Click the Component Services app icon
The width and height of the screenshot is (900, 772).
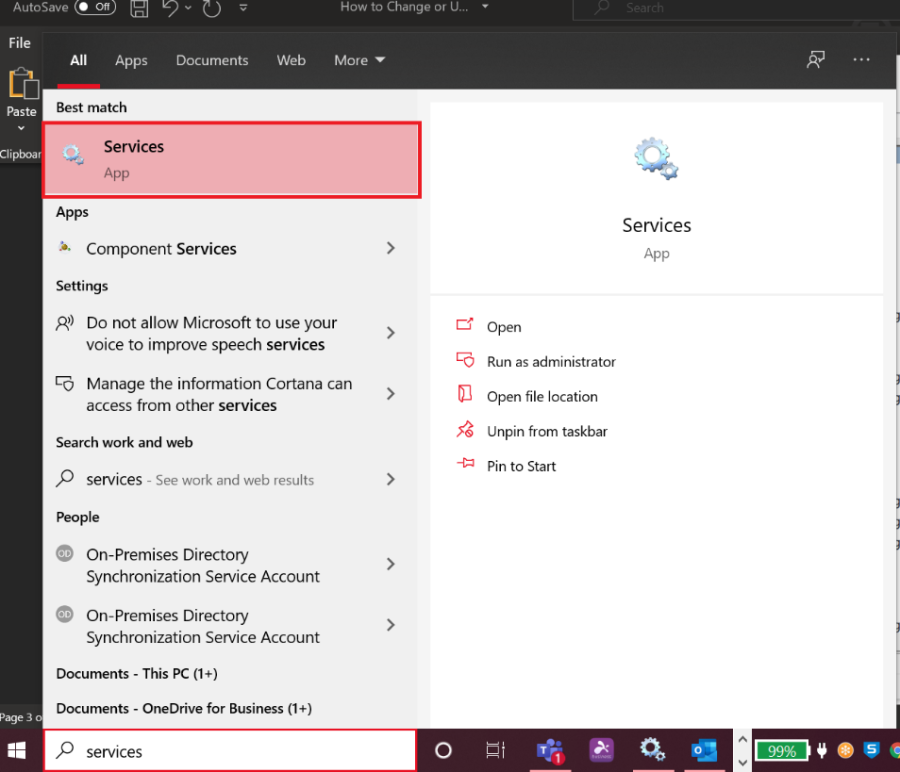pyautogui.click(x=65, y=247)
